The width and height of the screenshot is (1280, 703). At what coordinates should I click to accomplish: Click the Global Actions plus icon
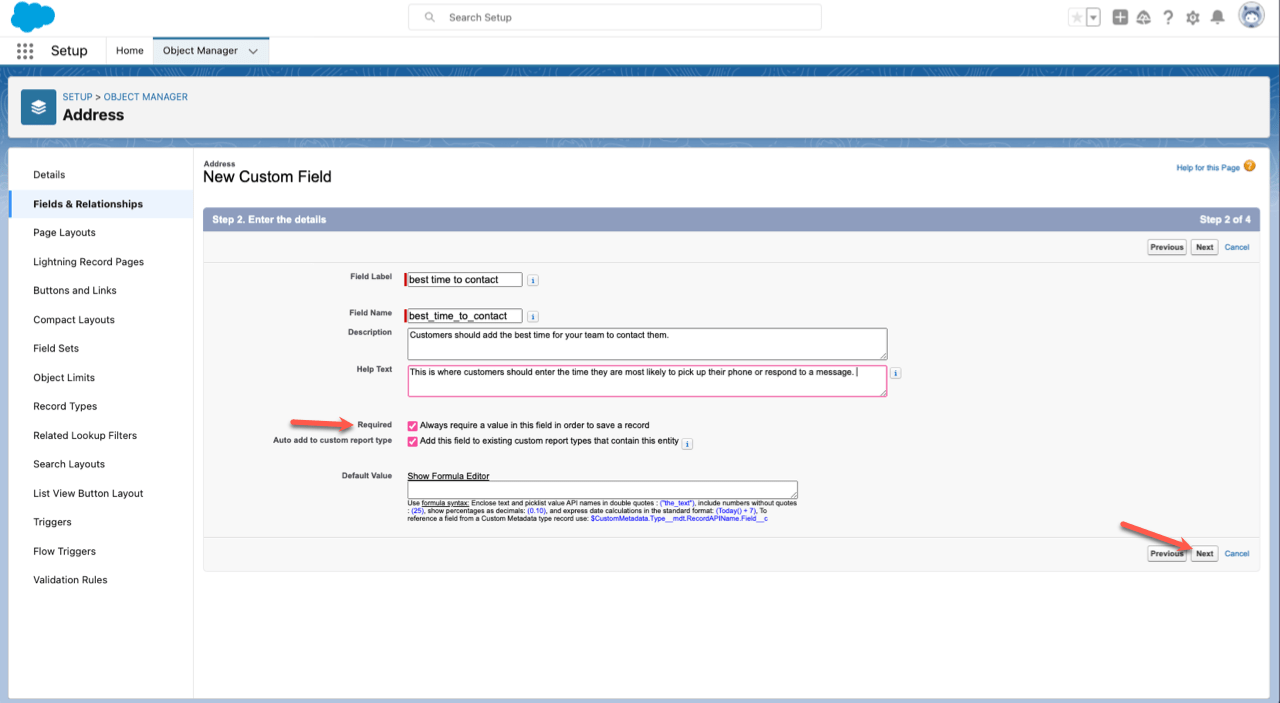tap(1121, 17)
